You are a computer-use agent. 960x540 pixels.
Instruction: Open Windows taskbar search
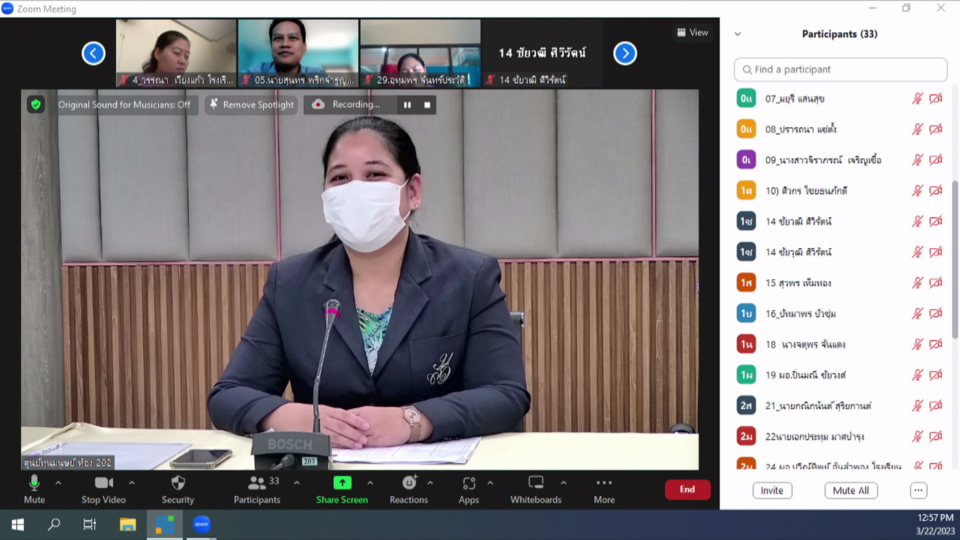(x=54, y=525)
